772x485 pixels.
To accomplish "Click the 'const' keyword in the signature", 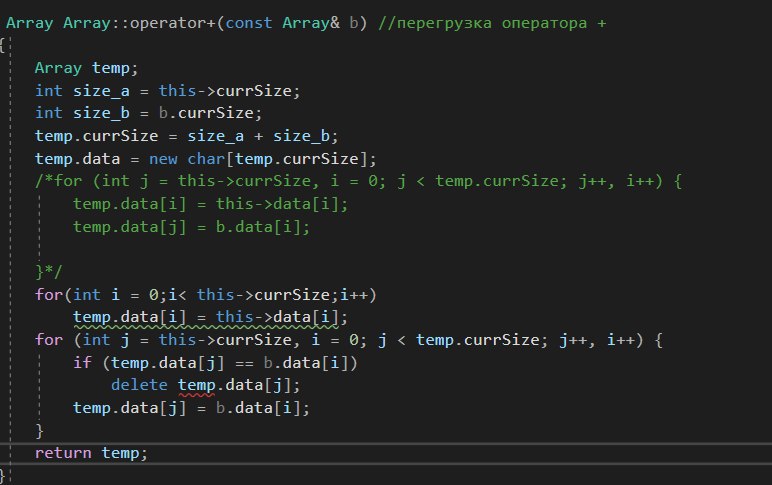I will (249, 23).
